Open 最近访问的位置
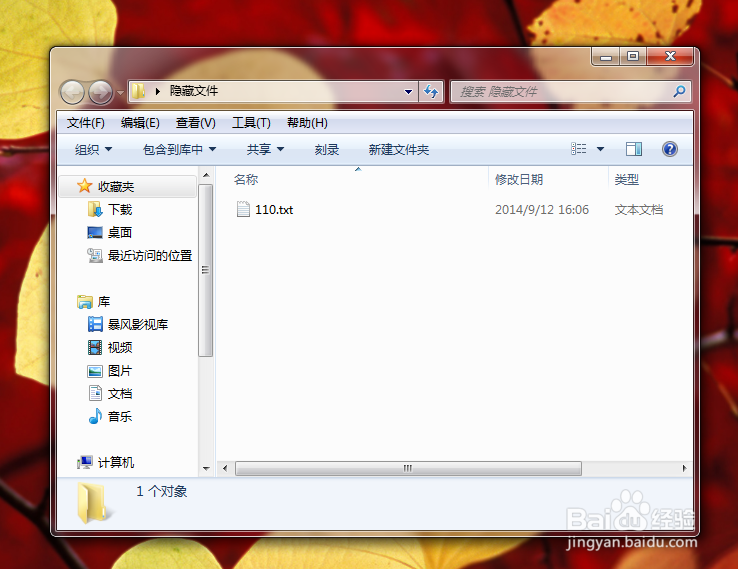The width and height of the screenshot is (738, 569). click(x=150, y=256)
